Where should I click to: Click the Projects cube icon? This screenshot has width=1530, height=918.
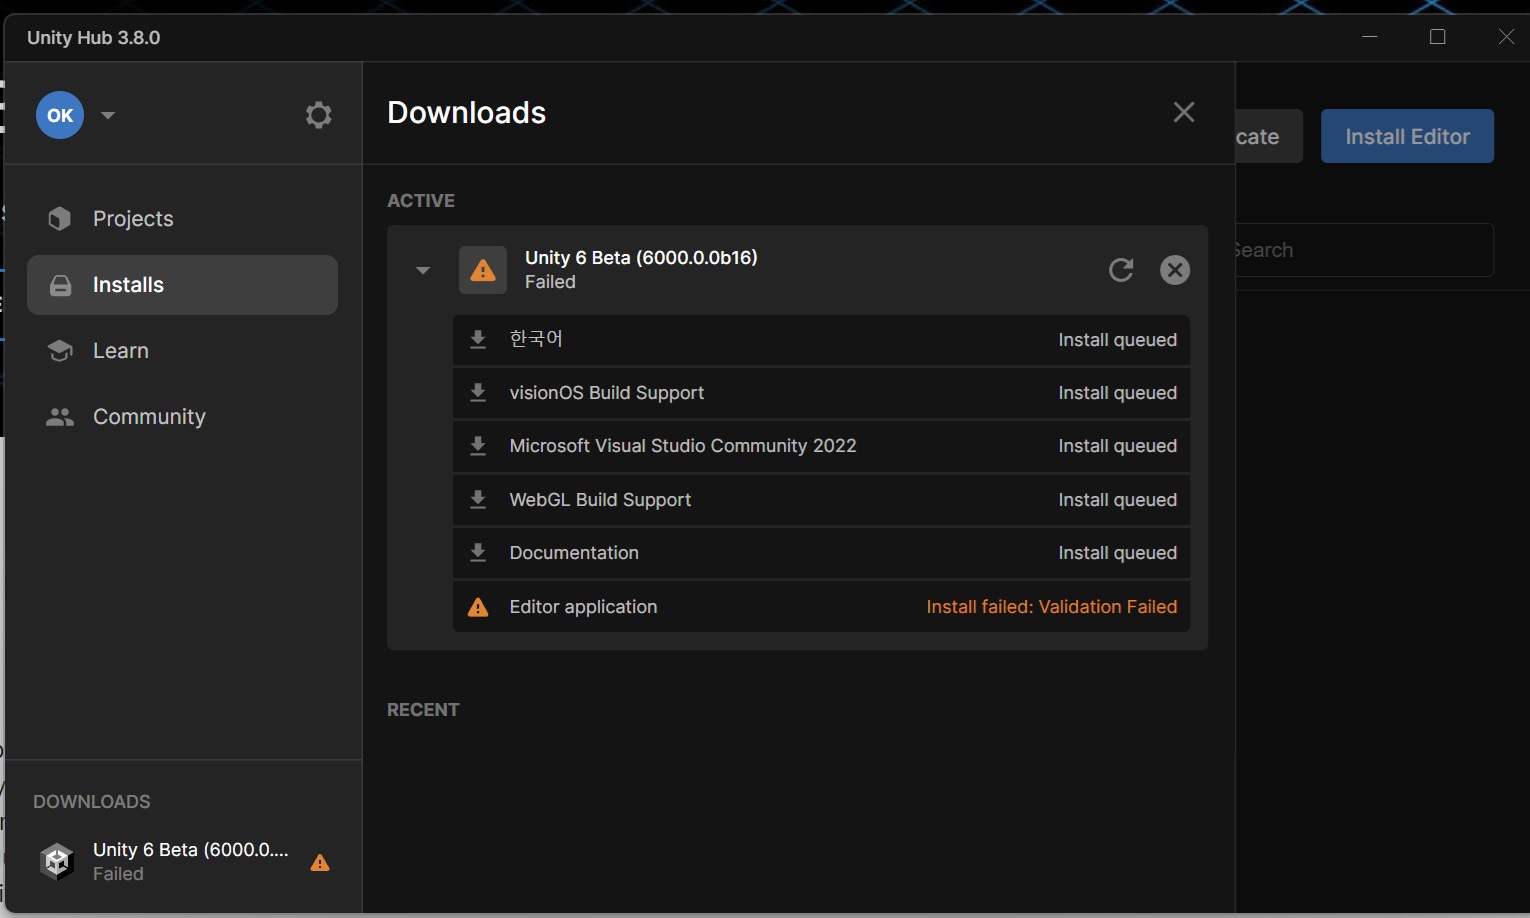60,219
